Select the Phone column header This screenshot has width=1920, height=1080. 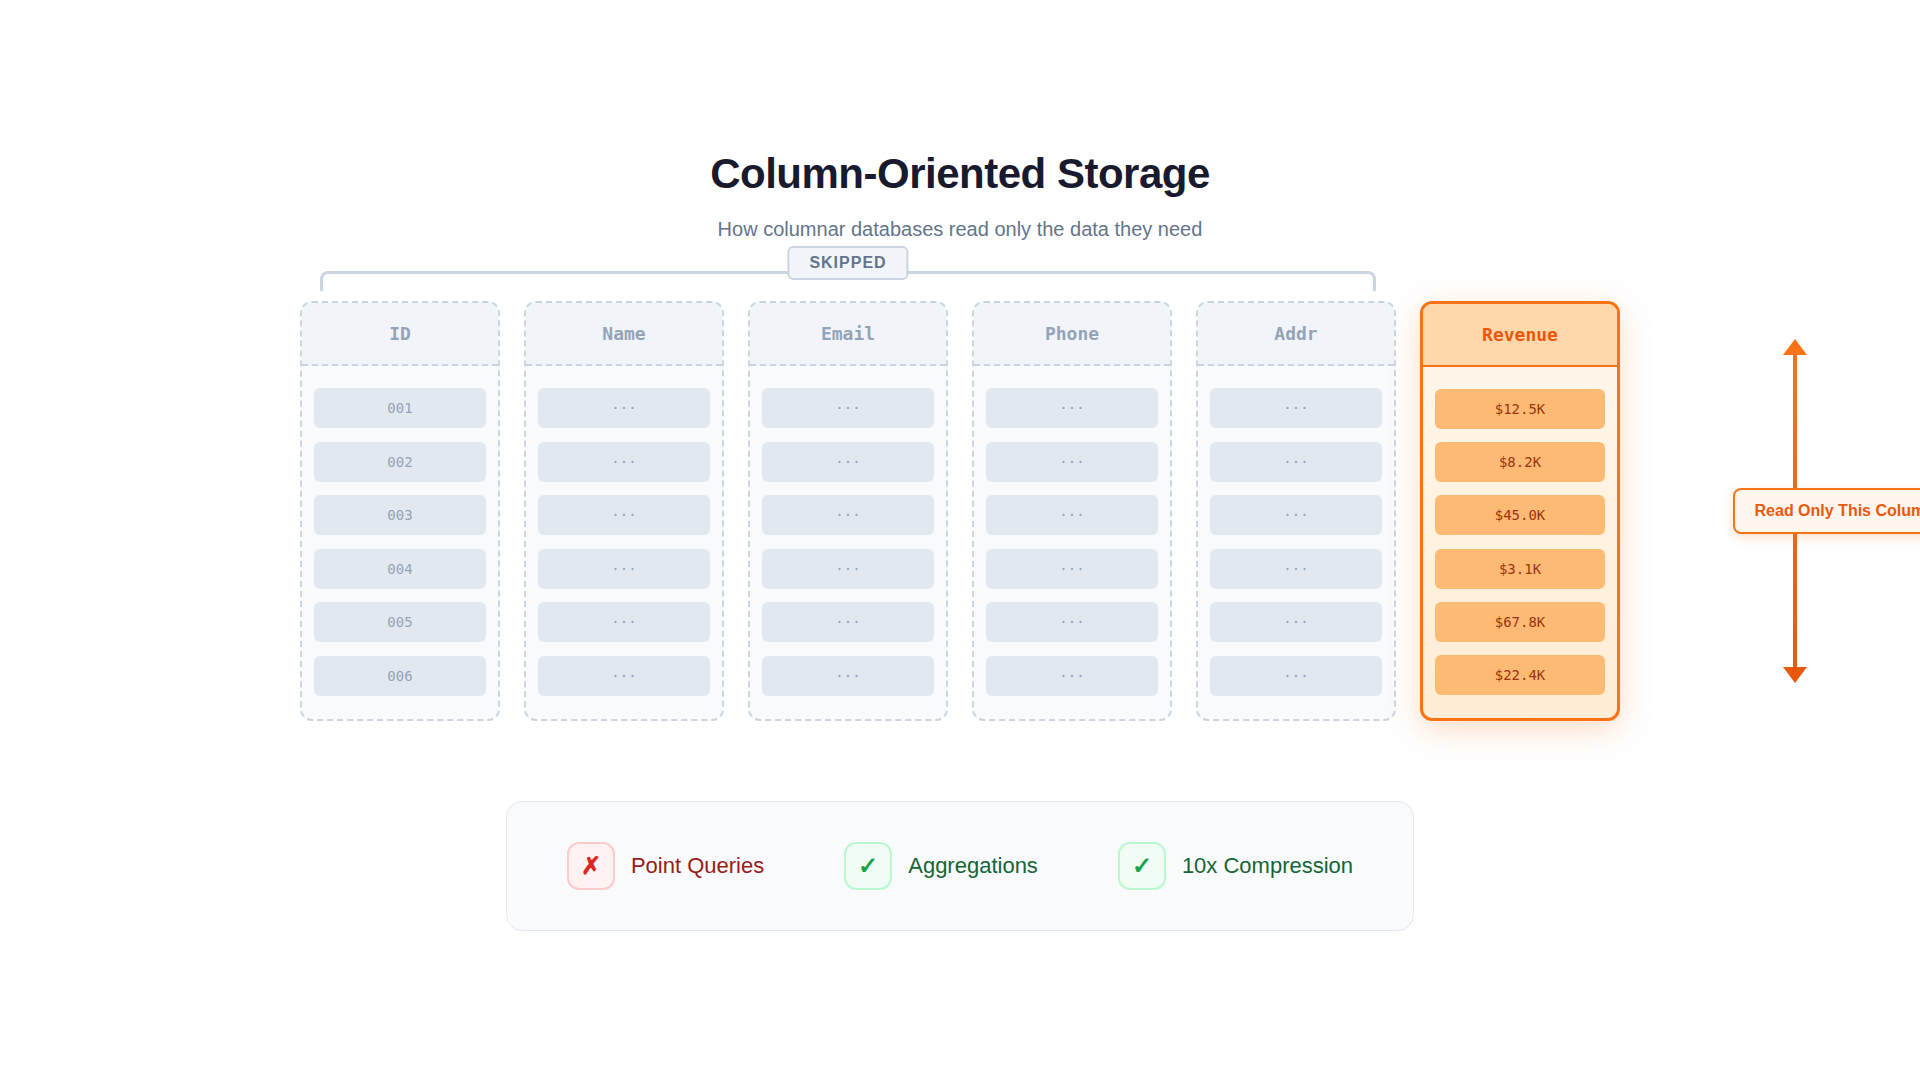click(1072, 334)
